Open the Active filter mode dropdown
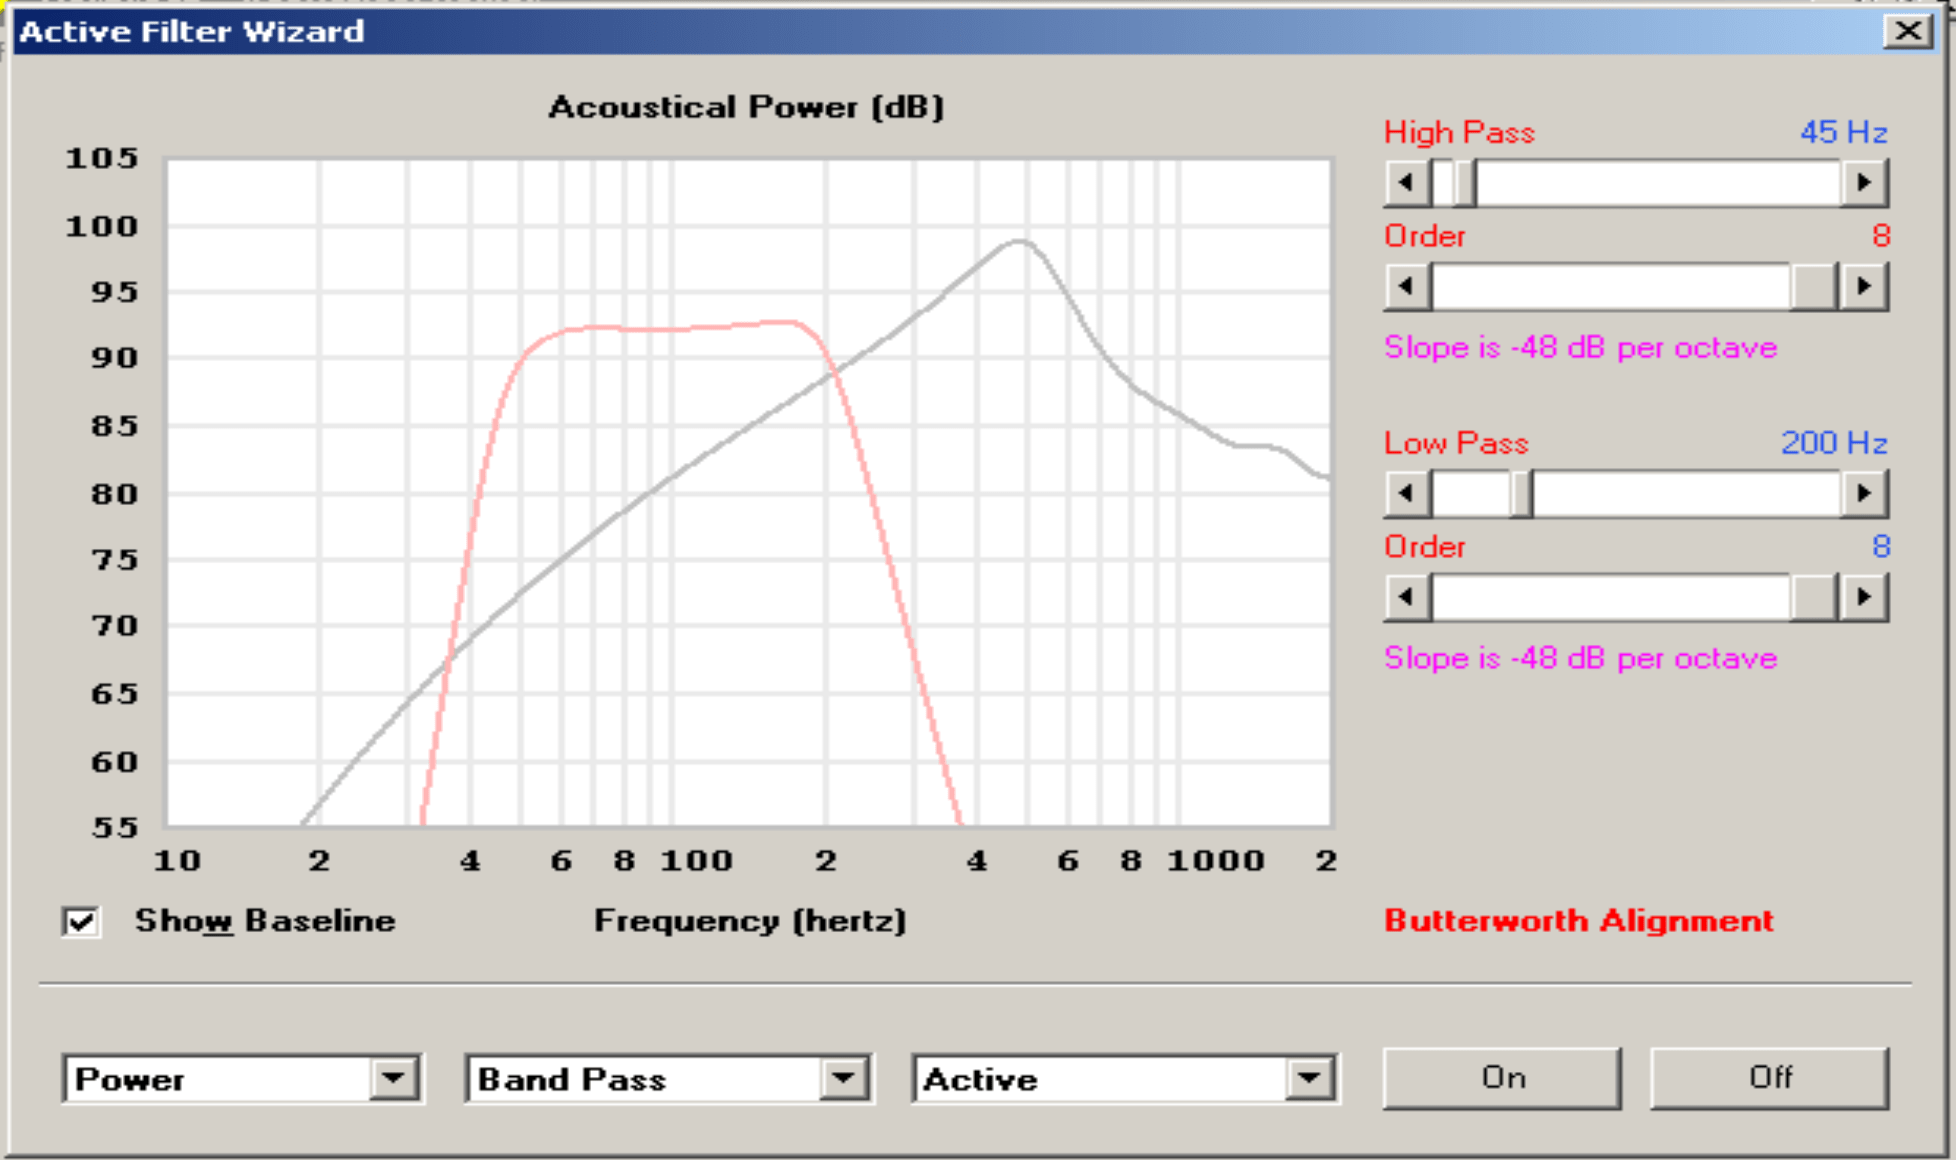Viewport: 1956px width, 1160px height. coord(1310,1079)
